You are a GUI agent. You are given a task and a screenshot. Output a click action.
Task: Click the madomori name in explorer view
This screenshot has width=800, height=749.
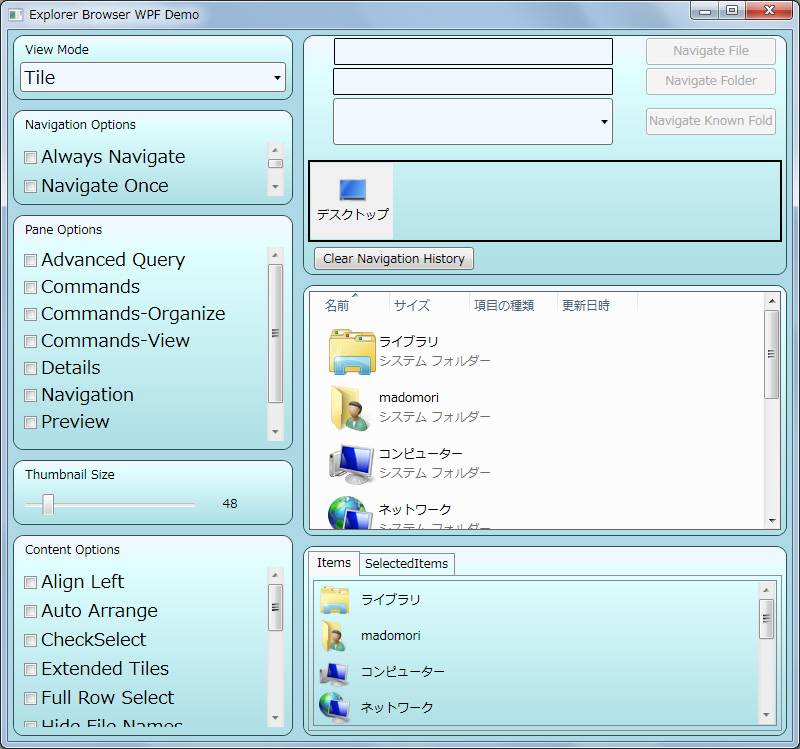(409, 397)
